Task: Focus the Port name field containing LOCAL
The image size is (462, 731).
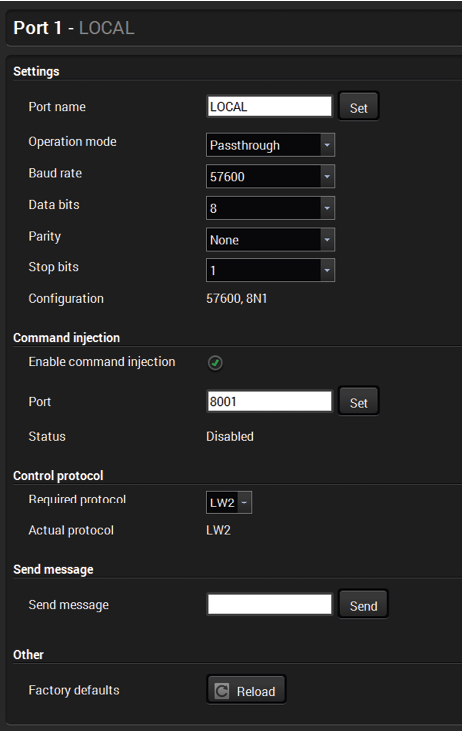Action: point(269,106)
